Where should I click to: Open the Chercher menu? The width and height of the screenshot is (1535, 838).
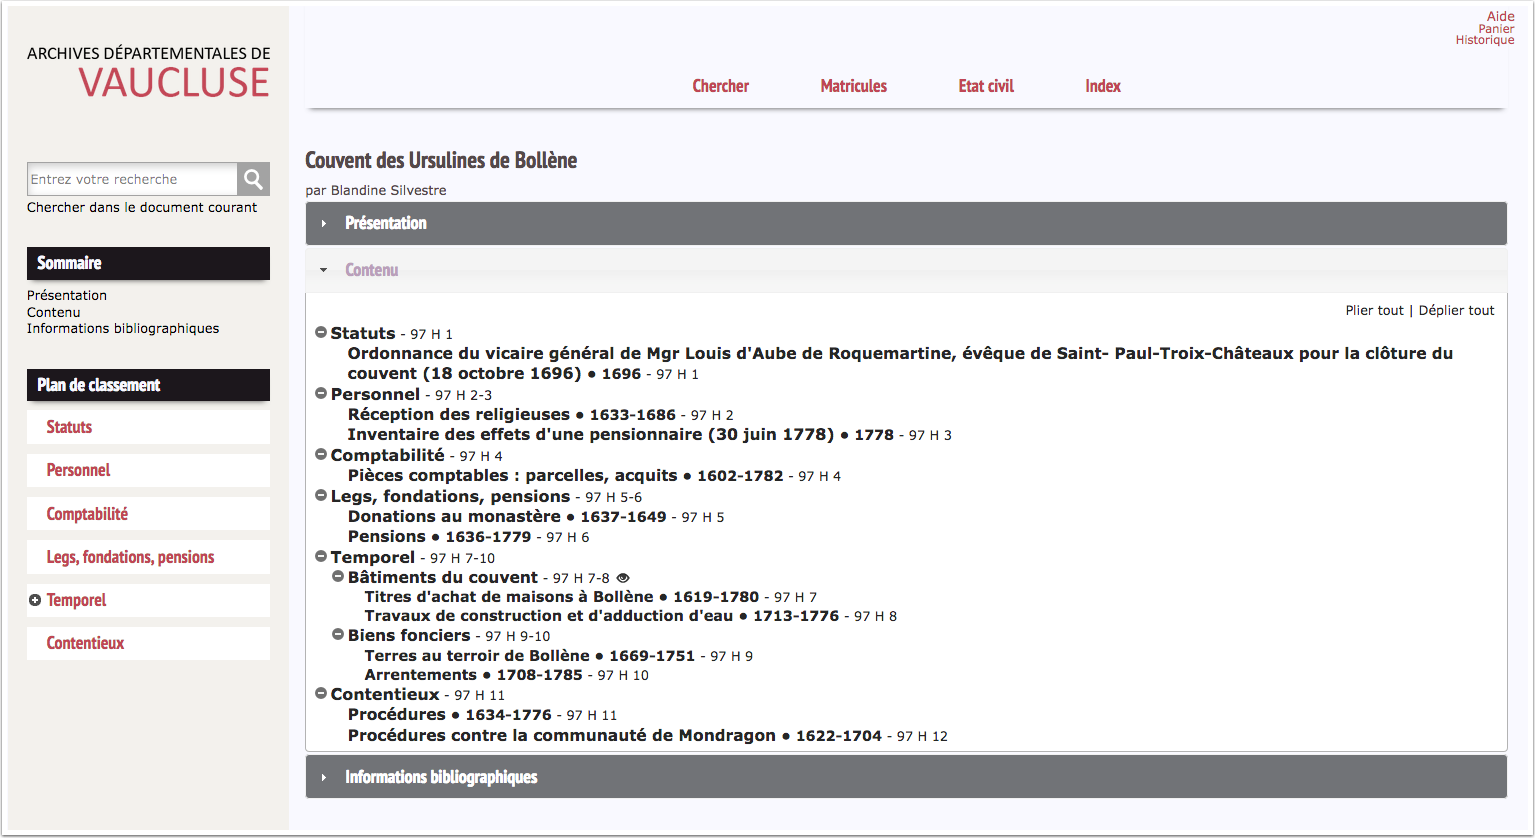pyautogui.click(x=720, y=86)
